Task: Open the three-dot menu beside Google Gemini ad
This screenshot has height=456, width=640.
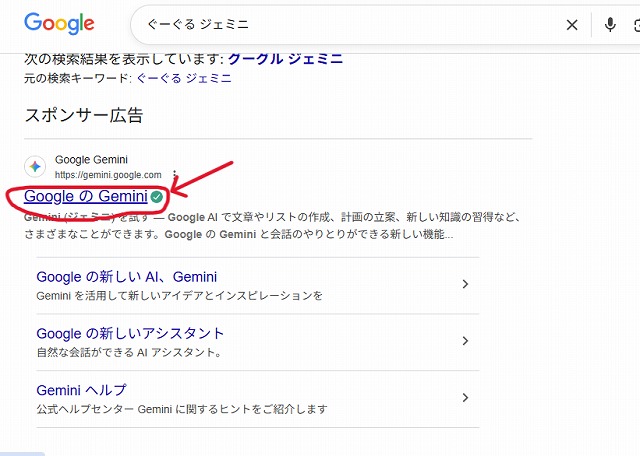Action: [x=176, y=172]
